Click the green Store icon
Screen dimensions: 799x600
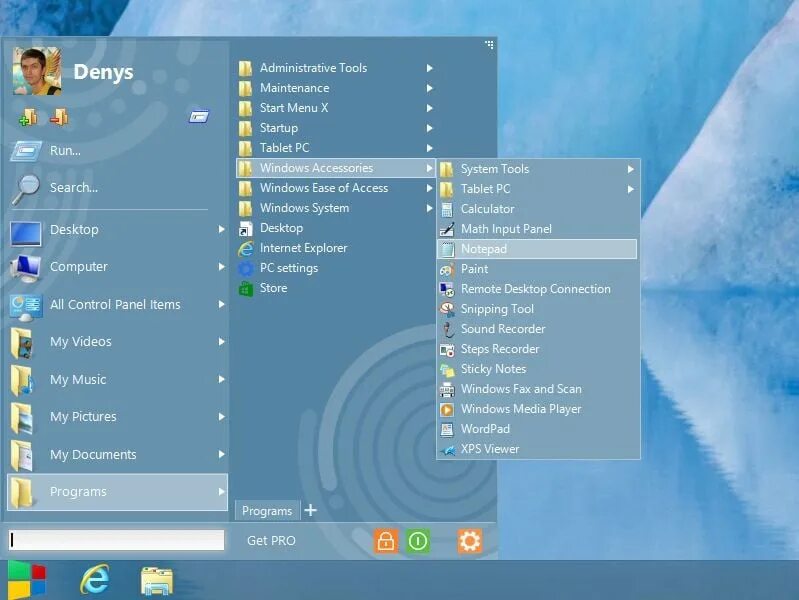[x=246, y=289]
